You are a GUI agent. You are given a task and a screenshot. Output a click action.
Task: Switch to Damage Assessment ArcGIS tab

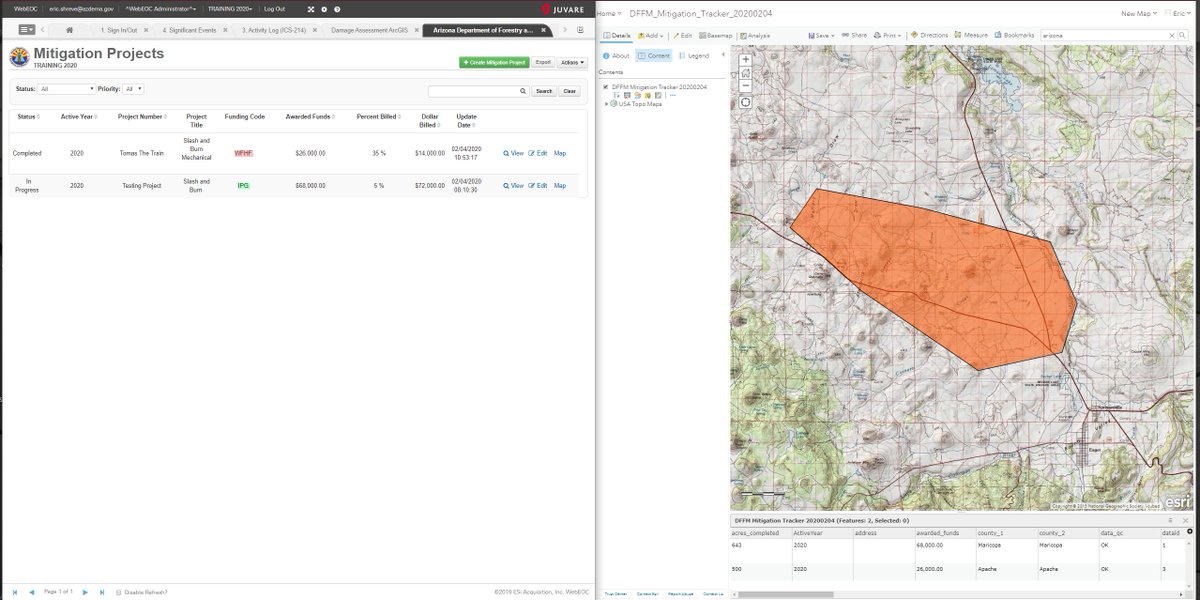[x=369, y=31]
